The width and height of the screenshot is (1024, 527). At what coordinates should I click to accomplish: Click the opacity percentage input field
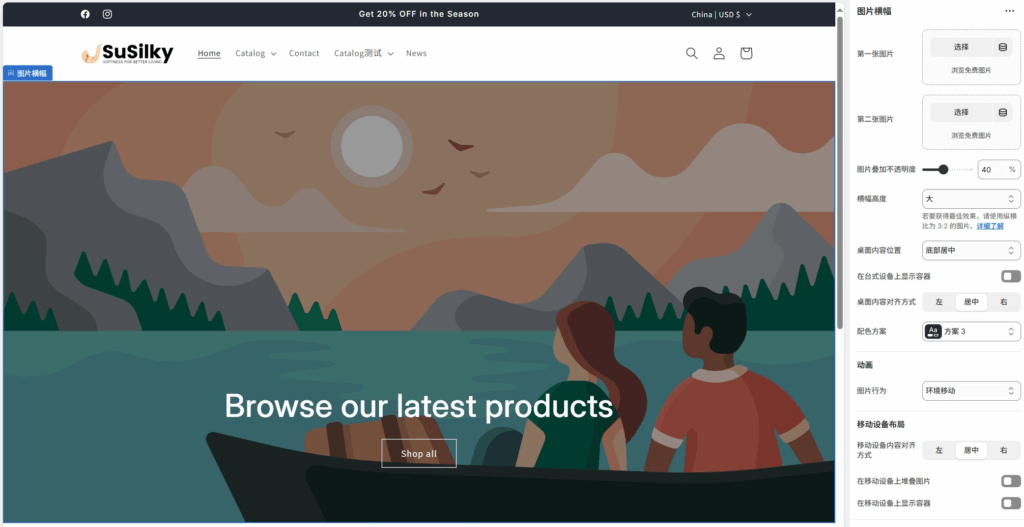pyautogui.click(x=992, y=170)
